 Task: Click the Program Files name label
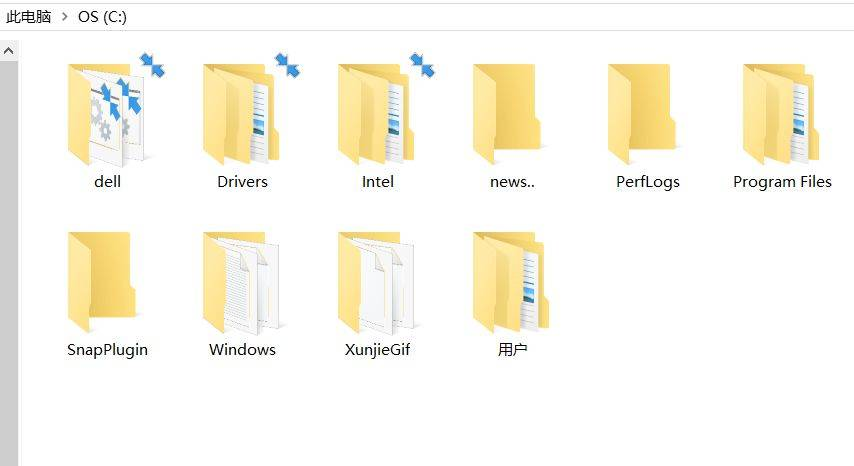(x=782, y=182)
